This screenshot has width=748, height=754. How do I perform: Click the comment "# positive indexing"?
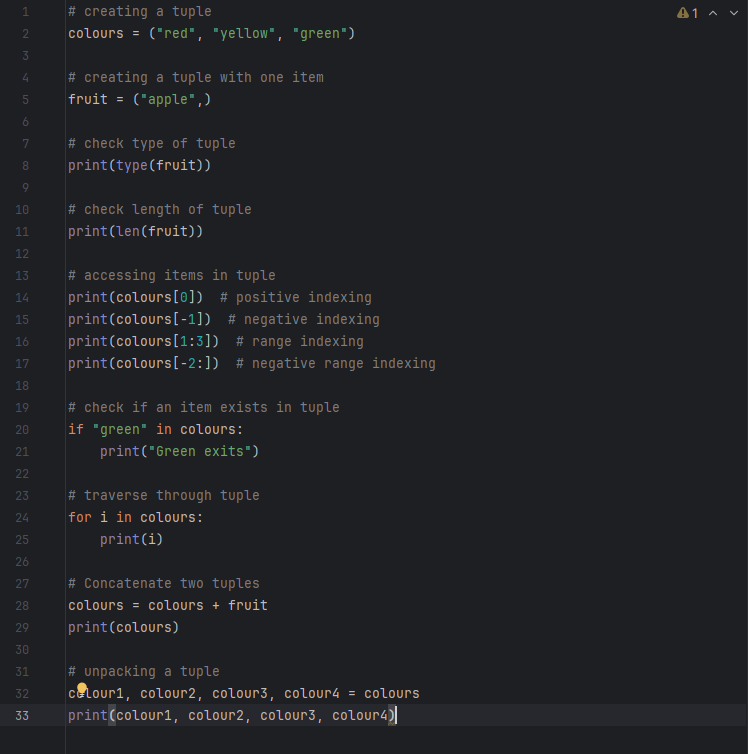click(296, 298)
